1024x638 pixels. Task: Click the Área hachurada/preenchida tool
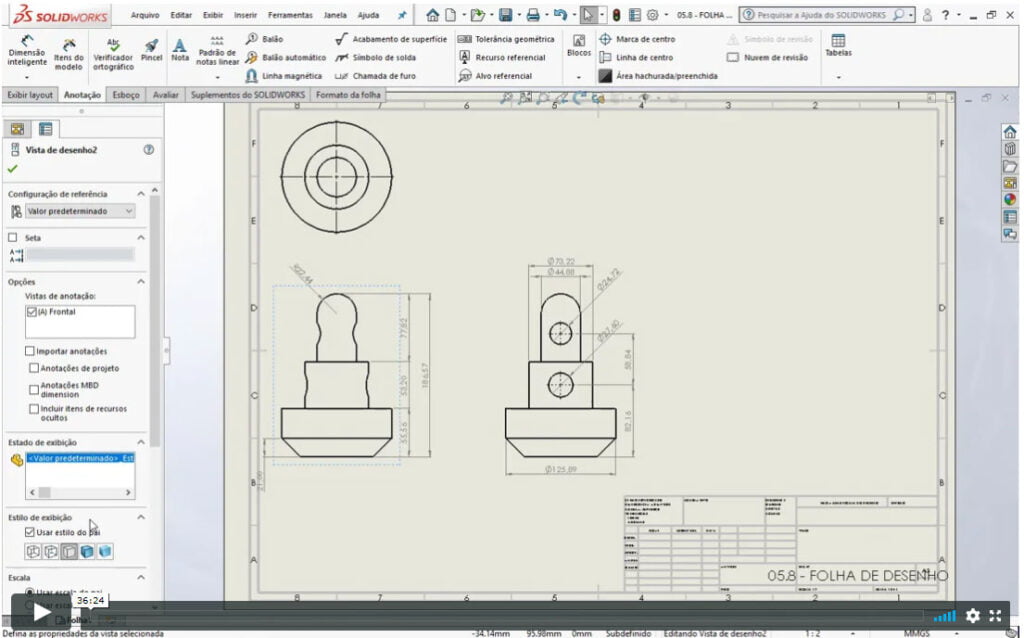pos(658,76)
